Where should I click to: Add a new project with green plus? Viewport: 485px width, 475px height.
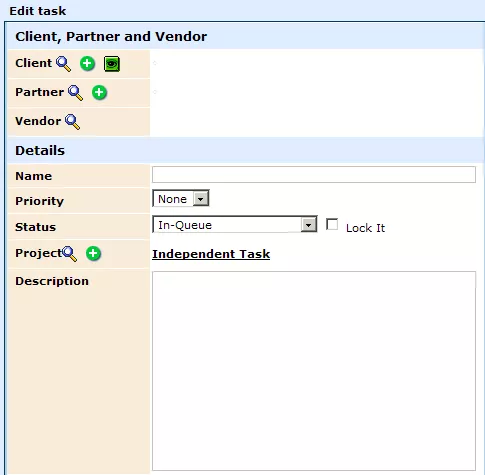[93, 253]
